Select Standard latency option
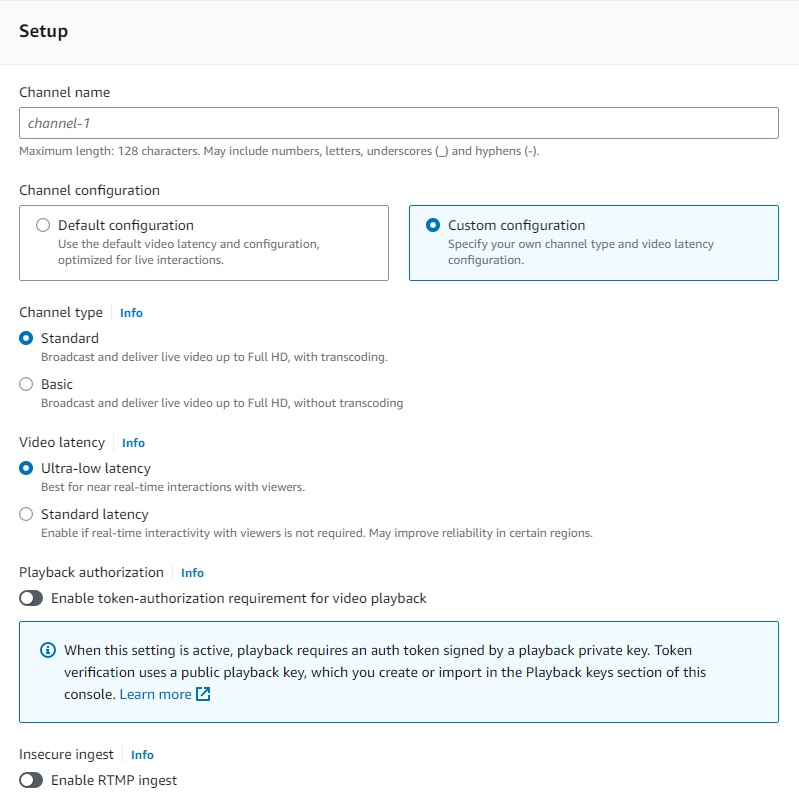 coord(26,514)
